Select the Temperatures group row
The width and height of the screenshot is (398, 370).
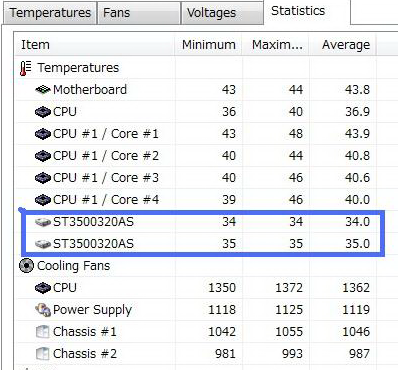[78, 68]
